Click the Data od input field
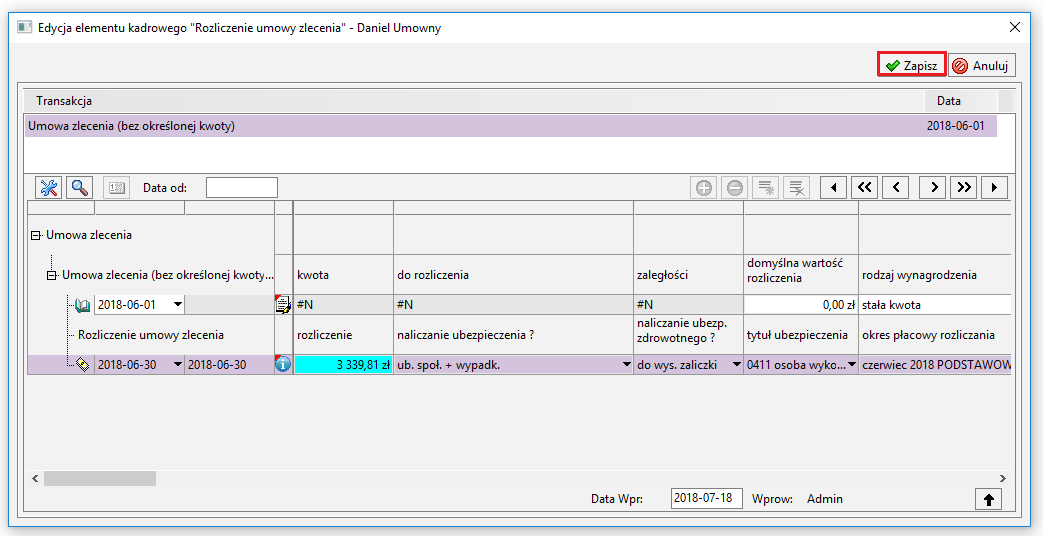 (x=241, y=188)
